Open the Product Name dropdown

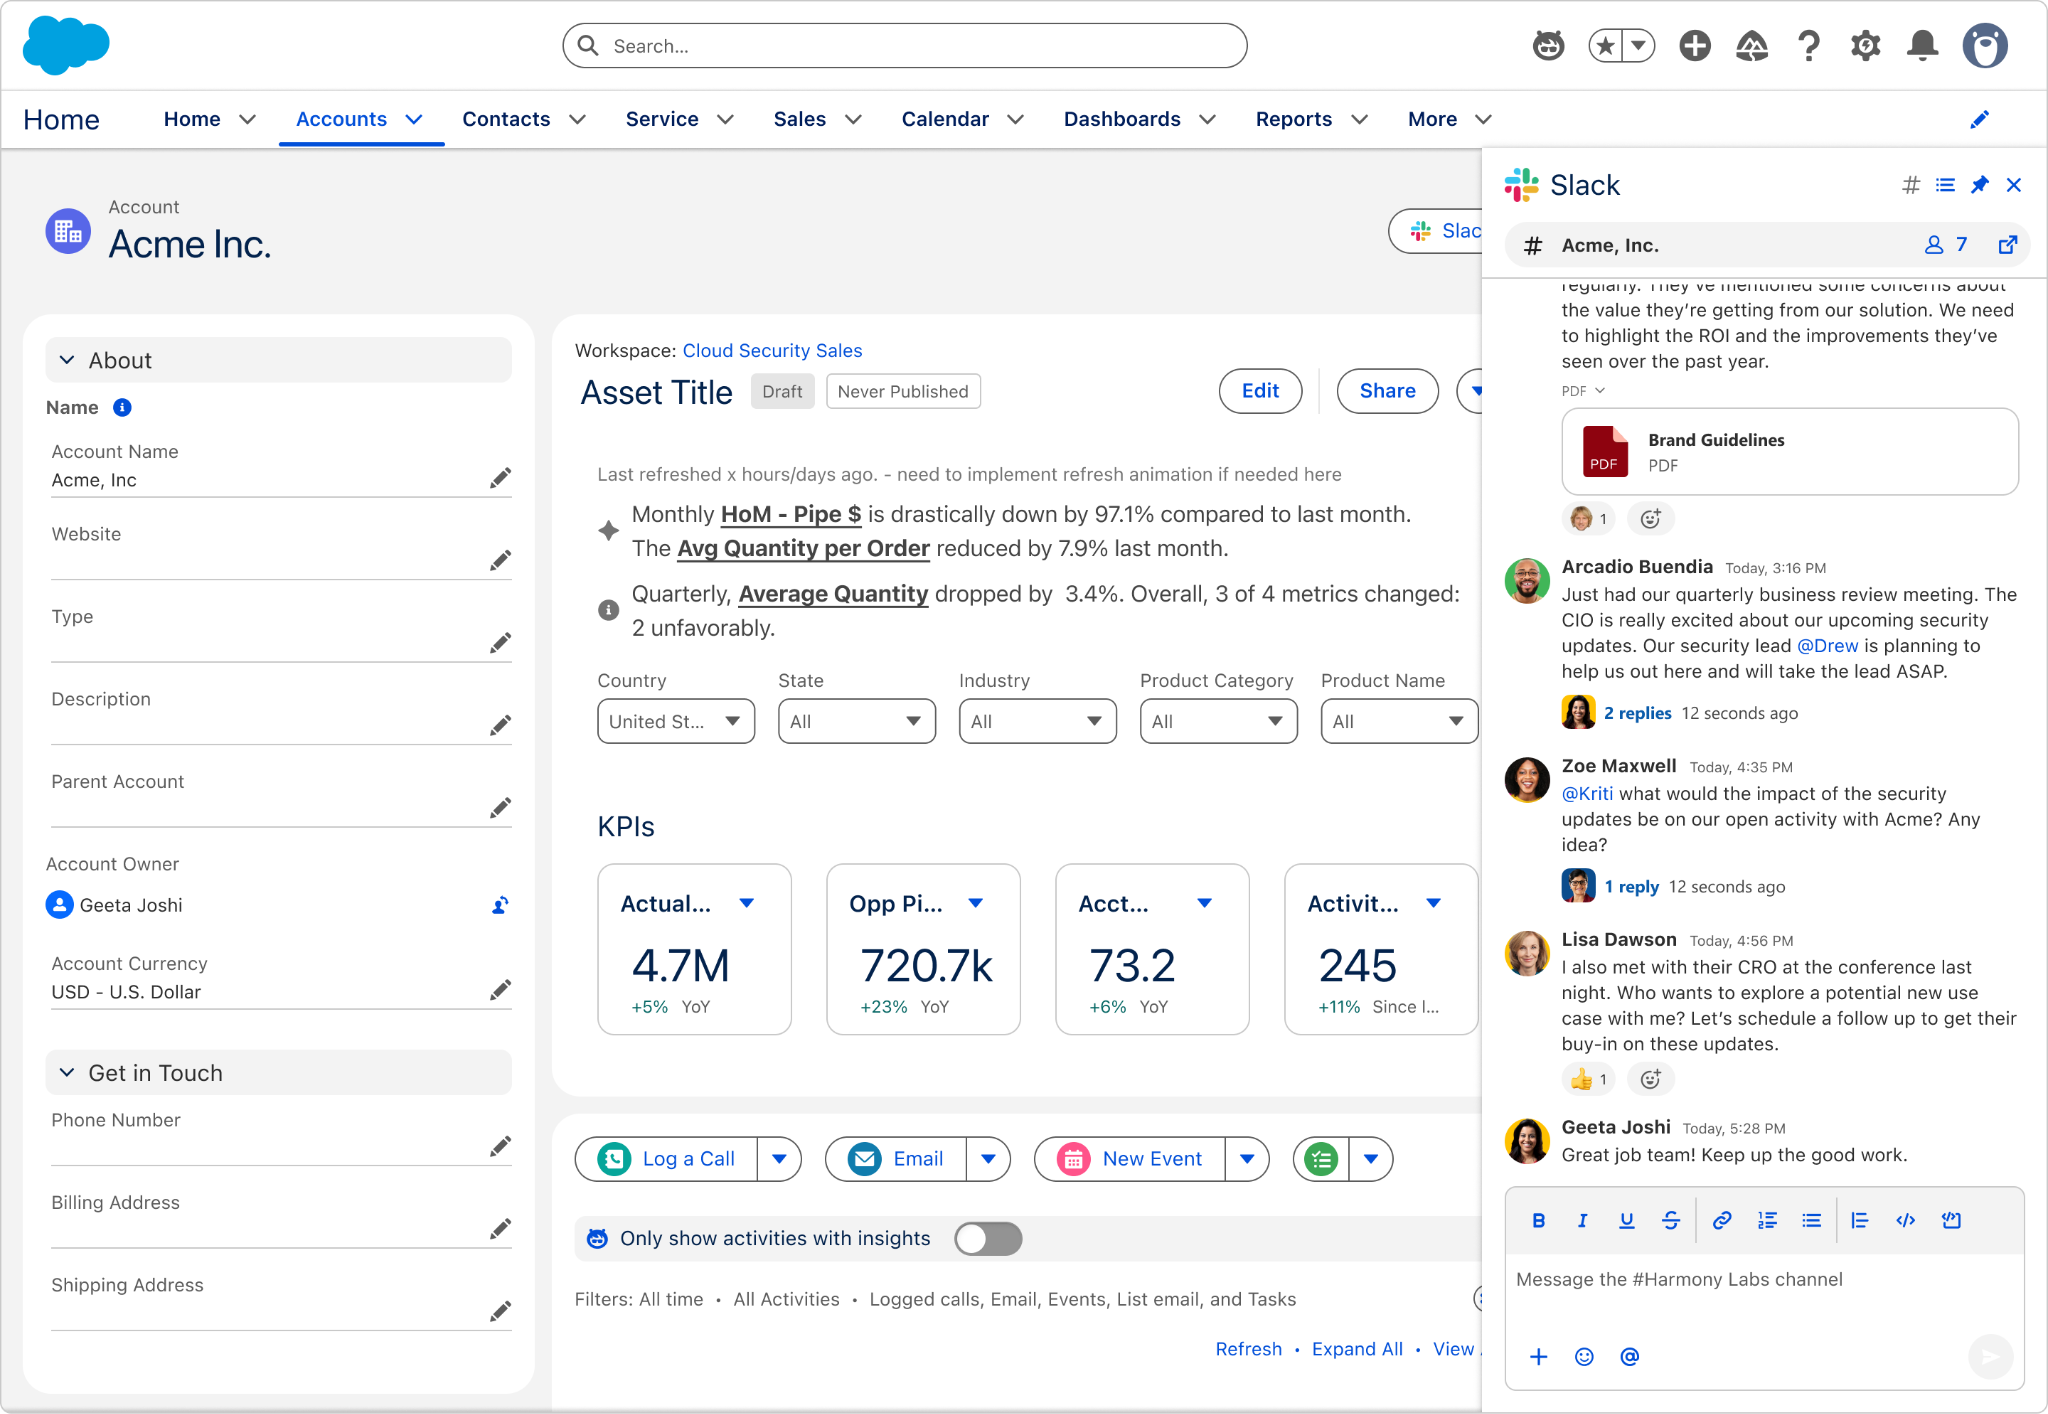(x=1399, y=721)
